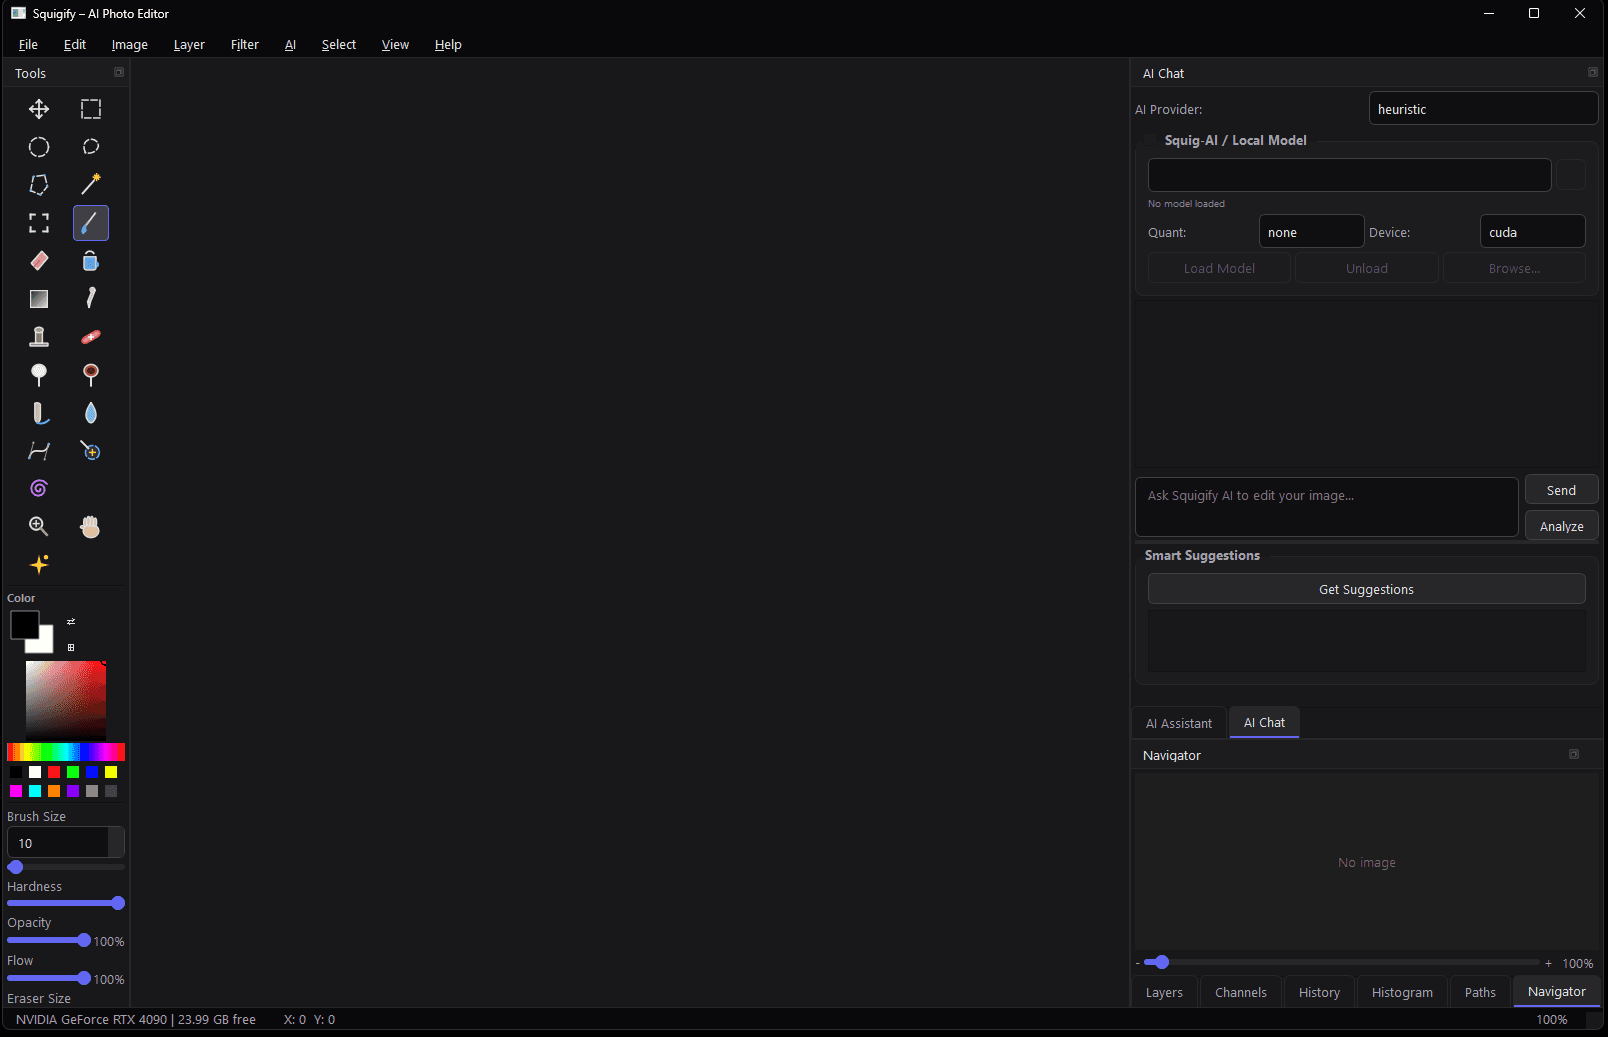1608x1037 pixels.
Task: Select the Healing Bandage tool
Action: (91, 337)
